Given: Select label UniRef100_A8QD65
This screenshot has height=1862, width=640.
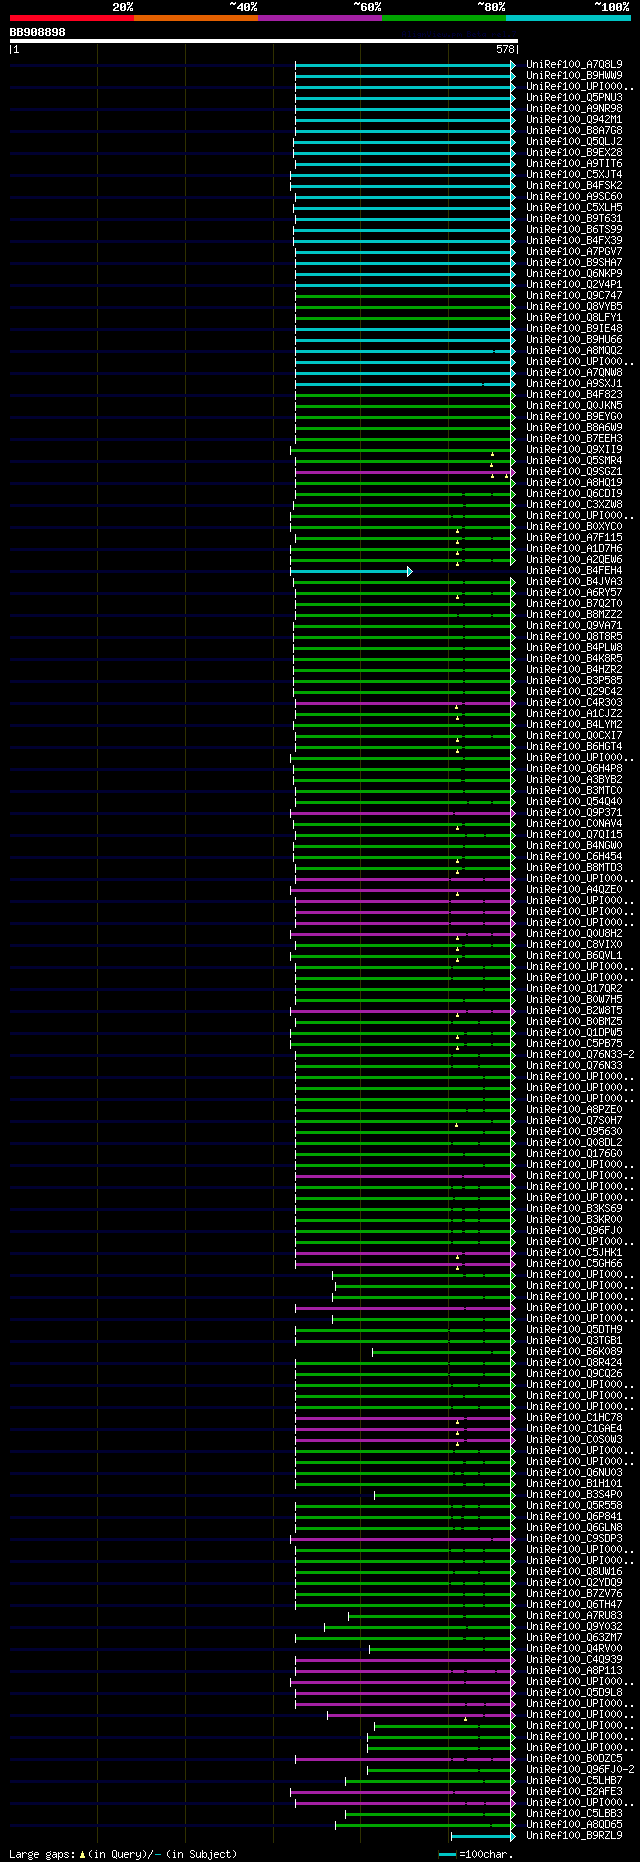Looking at the screenshot, I should (x=574, y=1824).
